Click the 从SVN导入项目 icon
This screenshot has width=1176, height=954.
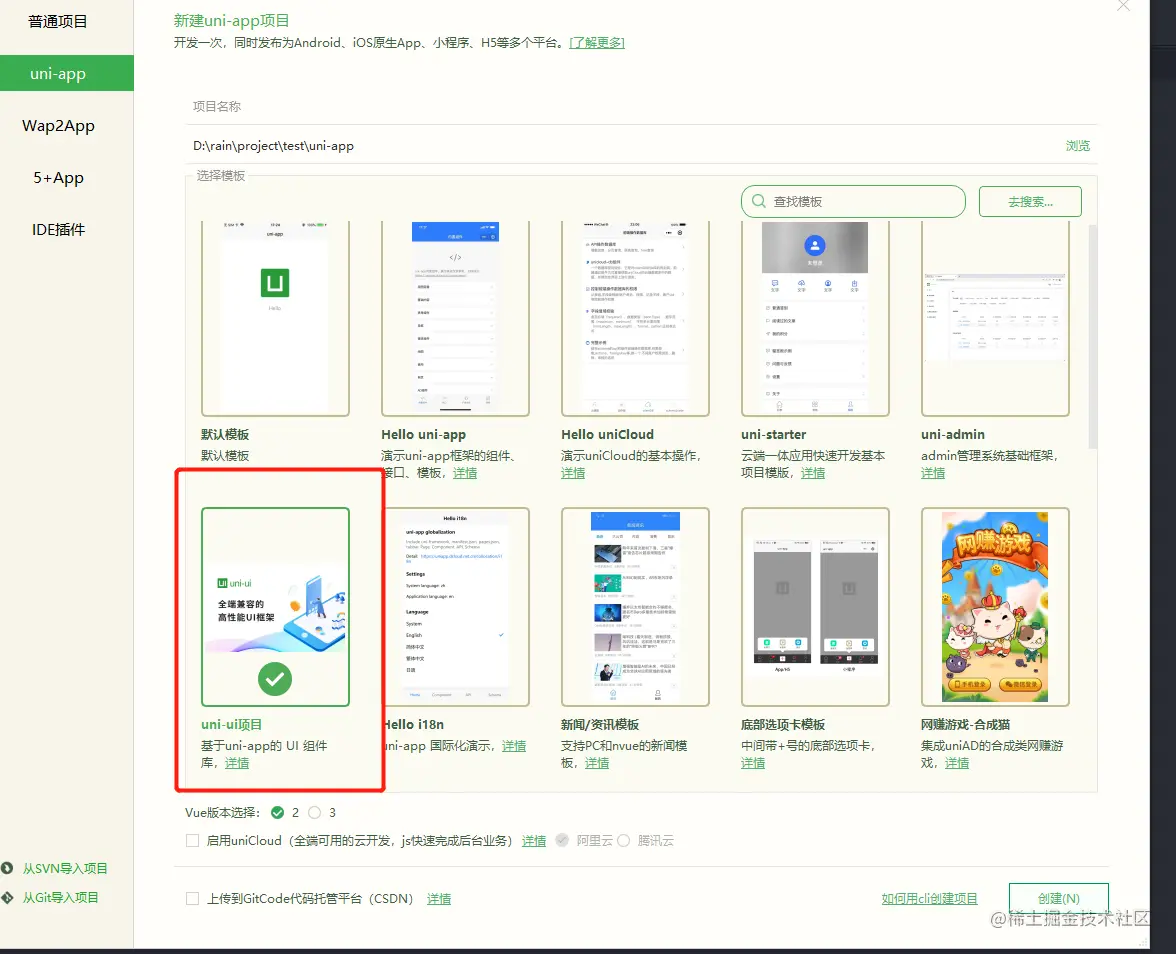(x=8, y=868)
